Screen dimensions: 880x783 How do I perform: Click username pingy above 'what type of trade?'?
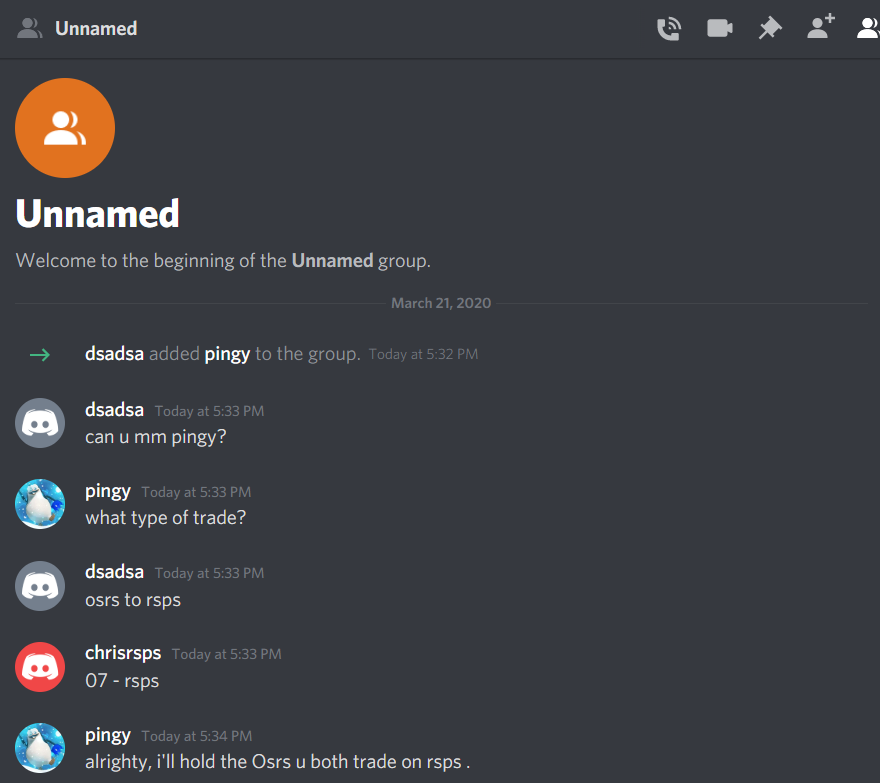point(108,492)
